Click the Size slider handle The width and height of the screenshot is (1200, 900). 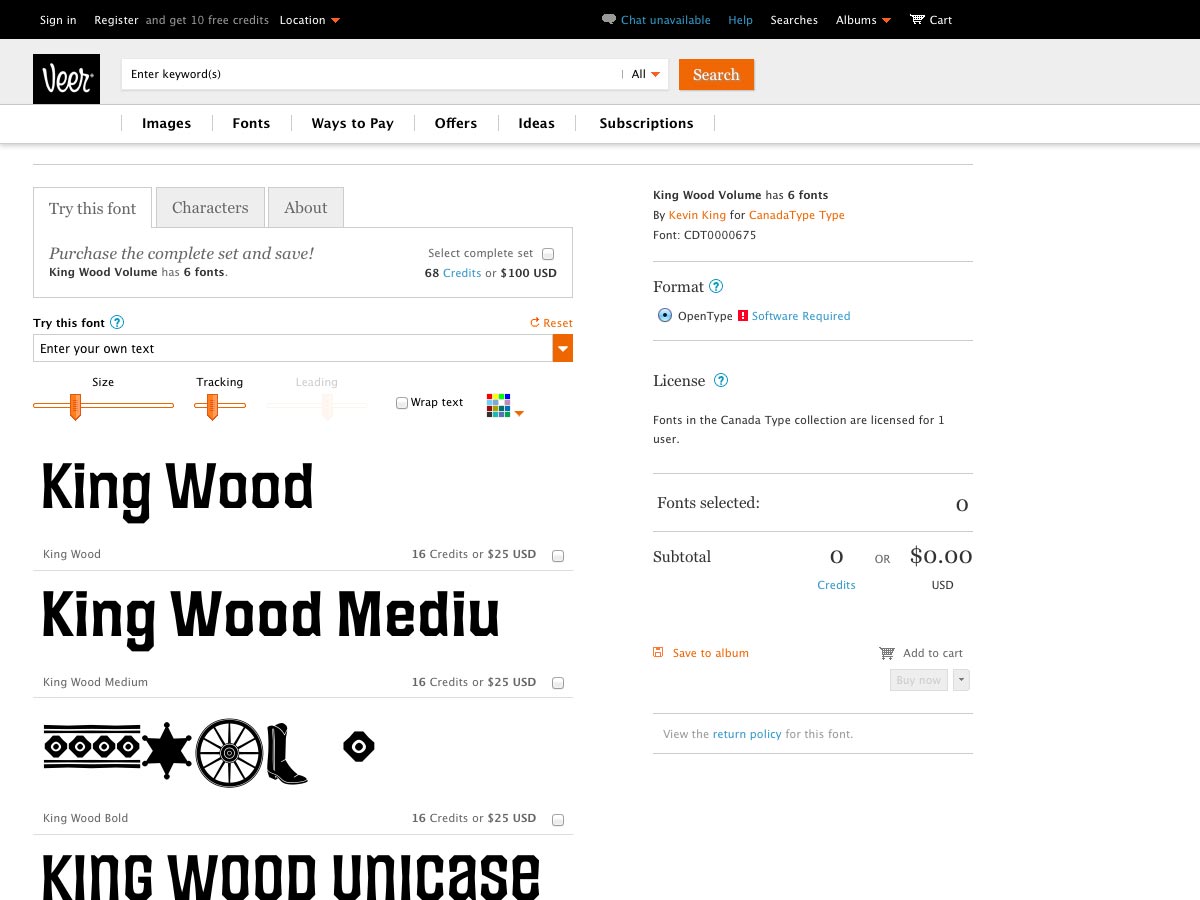[x=75, y=405]
